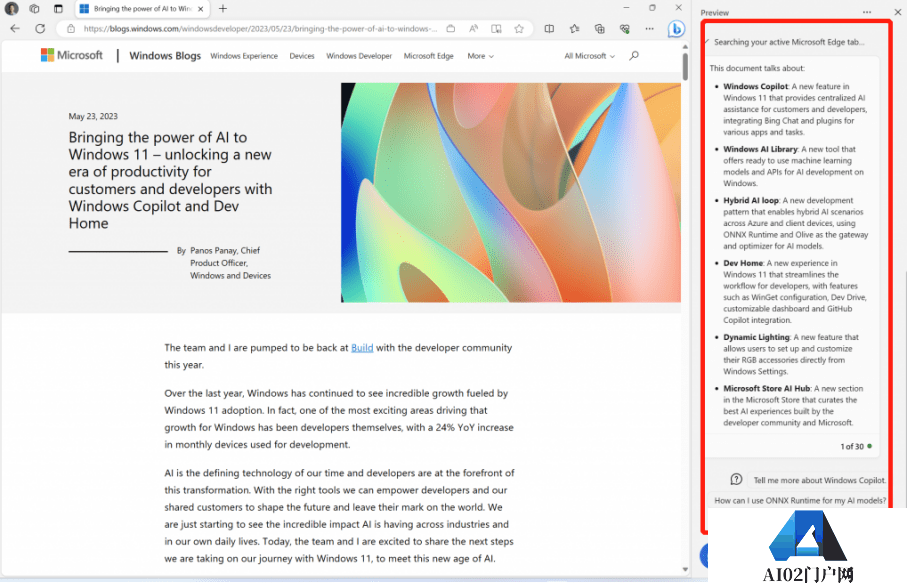Follow the Build link in article

point(362,347)
